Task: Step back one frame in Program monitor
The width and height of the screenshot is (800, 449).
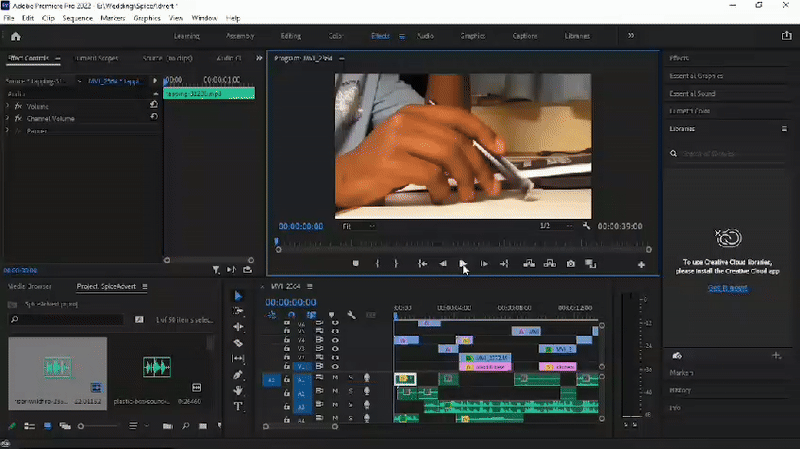Action: coord(443,264)
